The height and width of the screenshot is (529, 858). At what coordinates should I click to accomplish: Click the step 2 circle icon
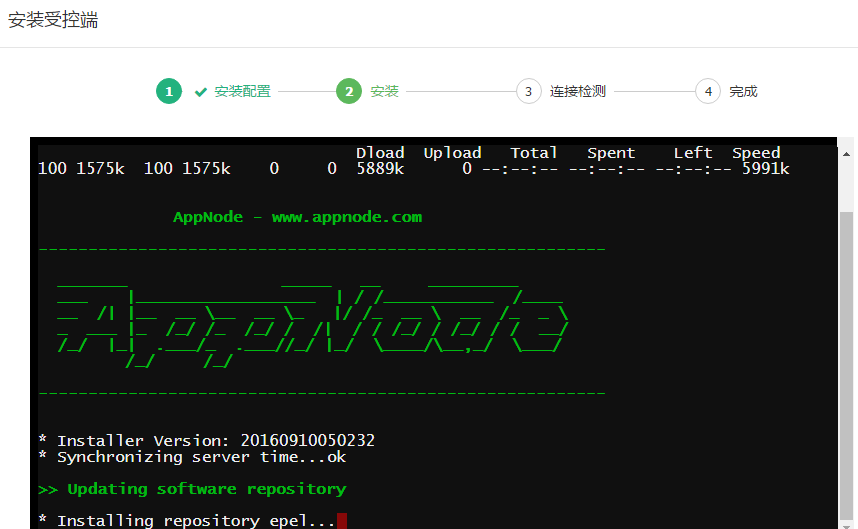pos(349,91)
